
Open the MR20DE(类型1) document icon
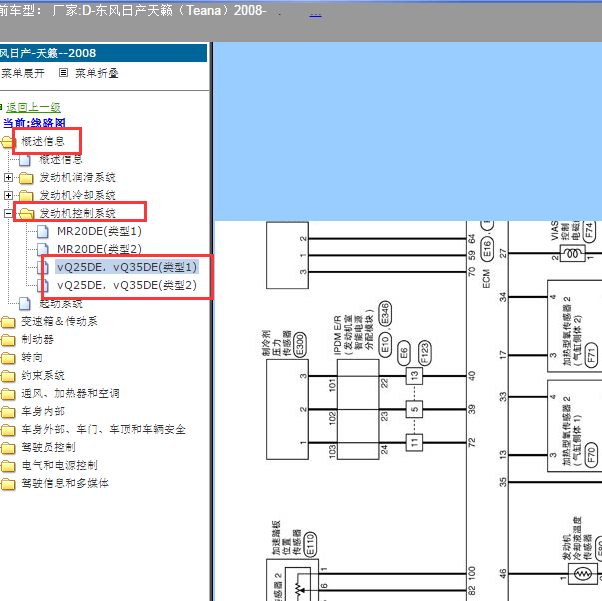(x=43, y=232)
